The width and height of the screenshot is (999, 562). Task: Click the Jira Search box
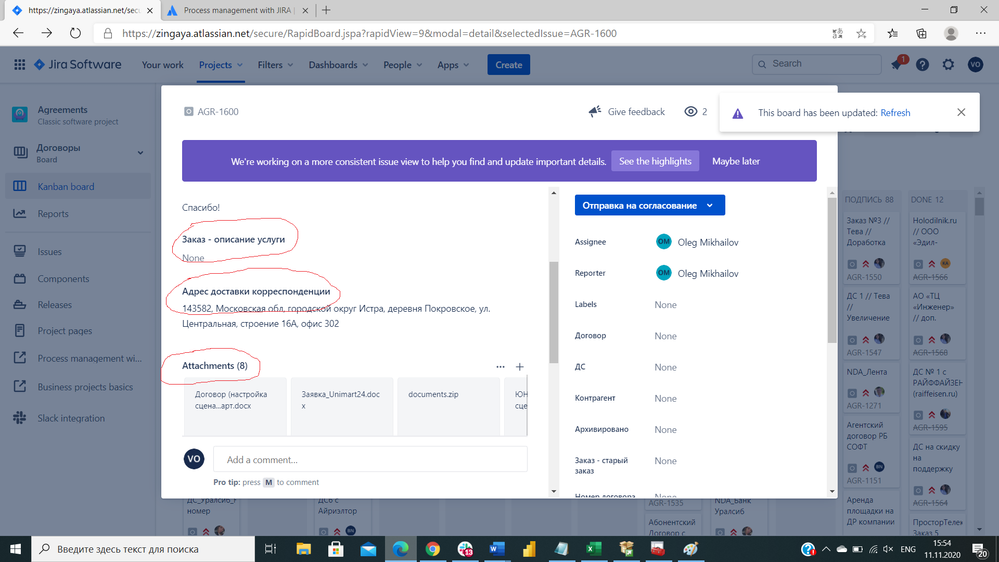817,64
